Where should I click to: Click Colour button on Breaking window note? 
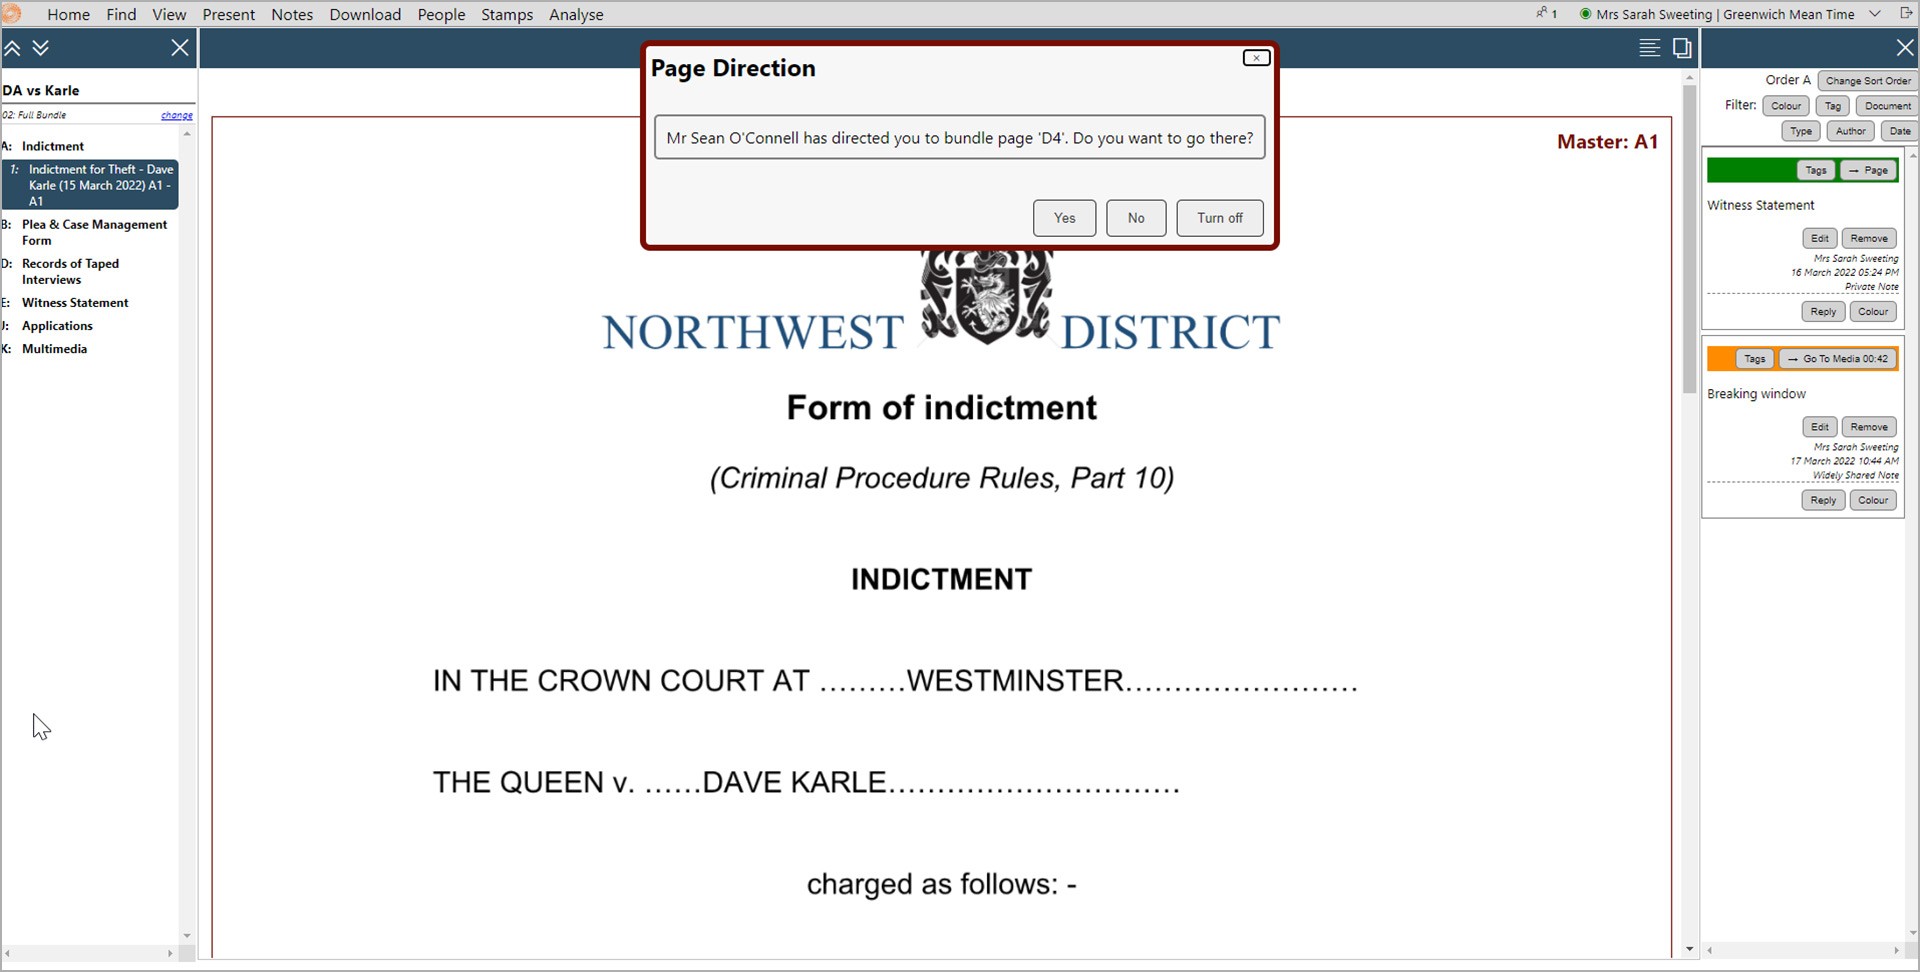pos(1872,501)
